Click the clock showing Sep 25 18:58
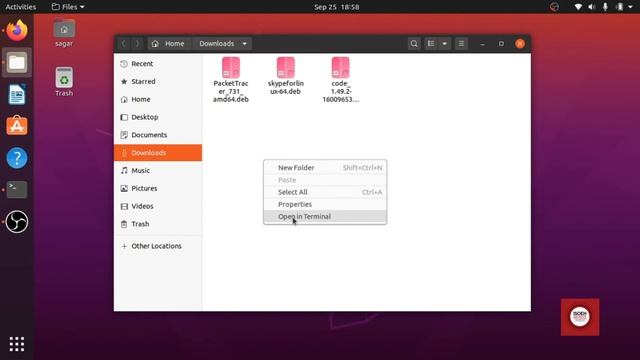The height and width of the screenshot is (360, 640). pyautogui.click(x=336, y=7)
